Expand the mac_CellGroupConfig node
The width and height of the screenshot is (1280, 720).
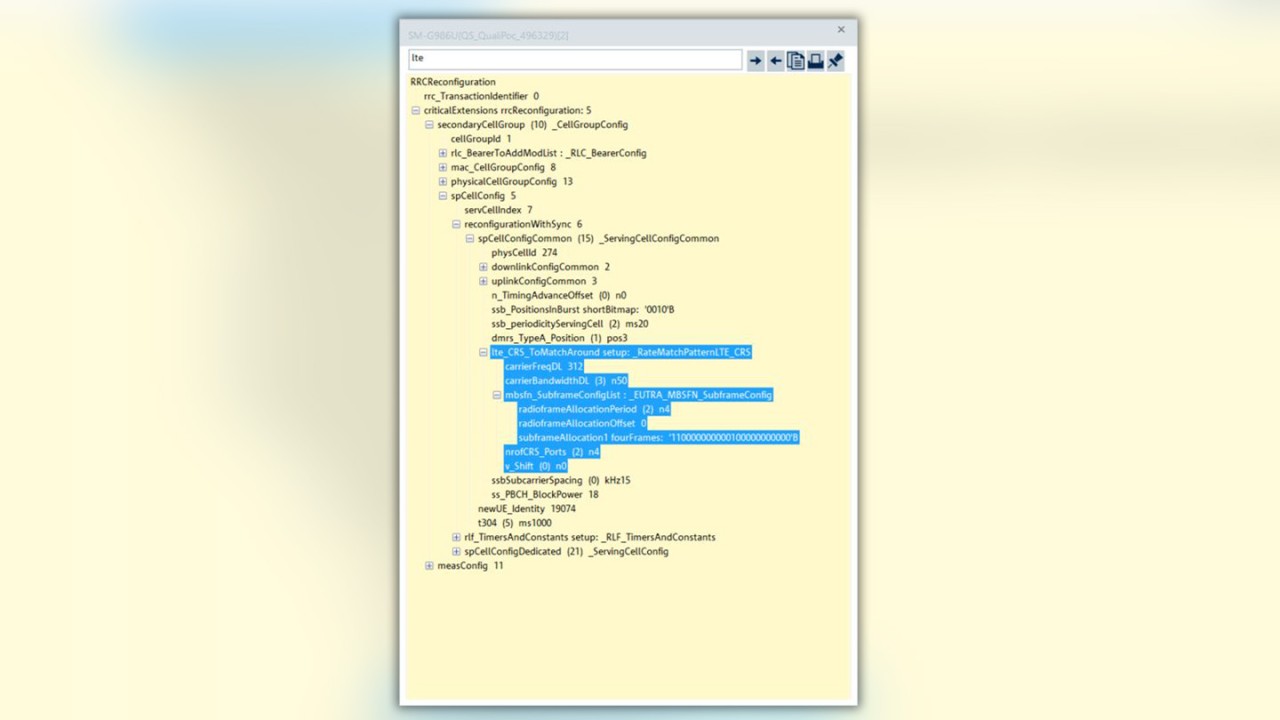click(443, 168)
